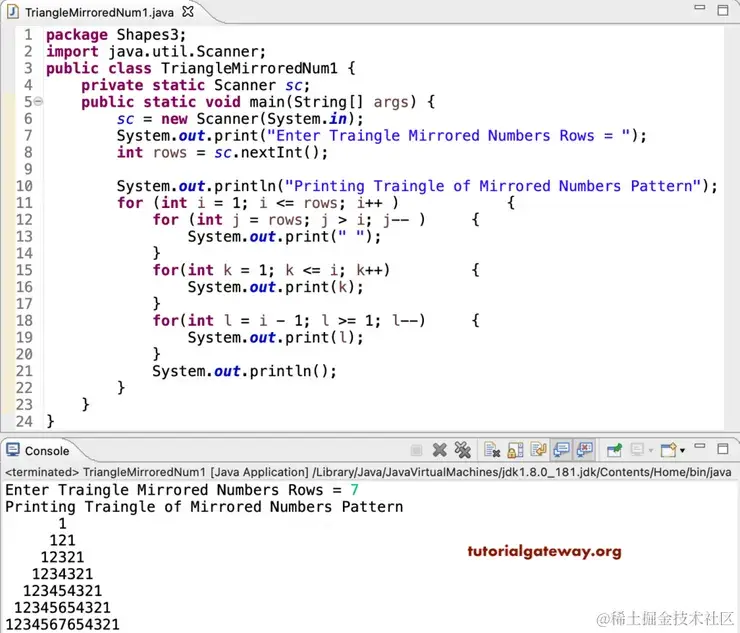The height and width of the screenshot is (633, 740).
Task: Minimize the Console view
Action: pos(700,446)
